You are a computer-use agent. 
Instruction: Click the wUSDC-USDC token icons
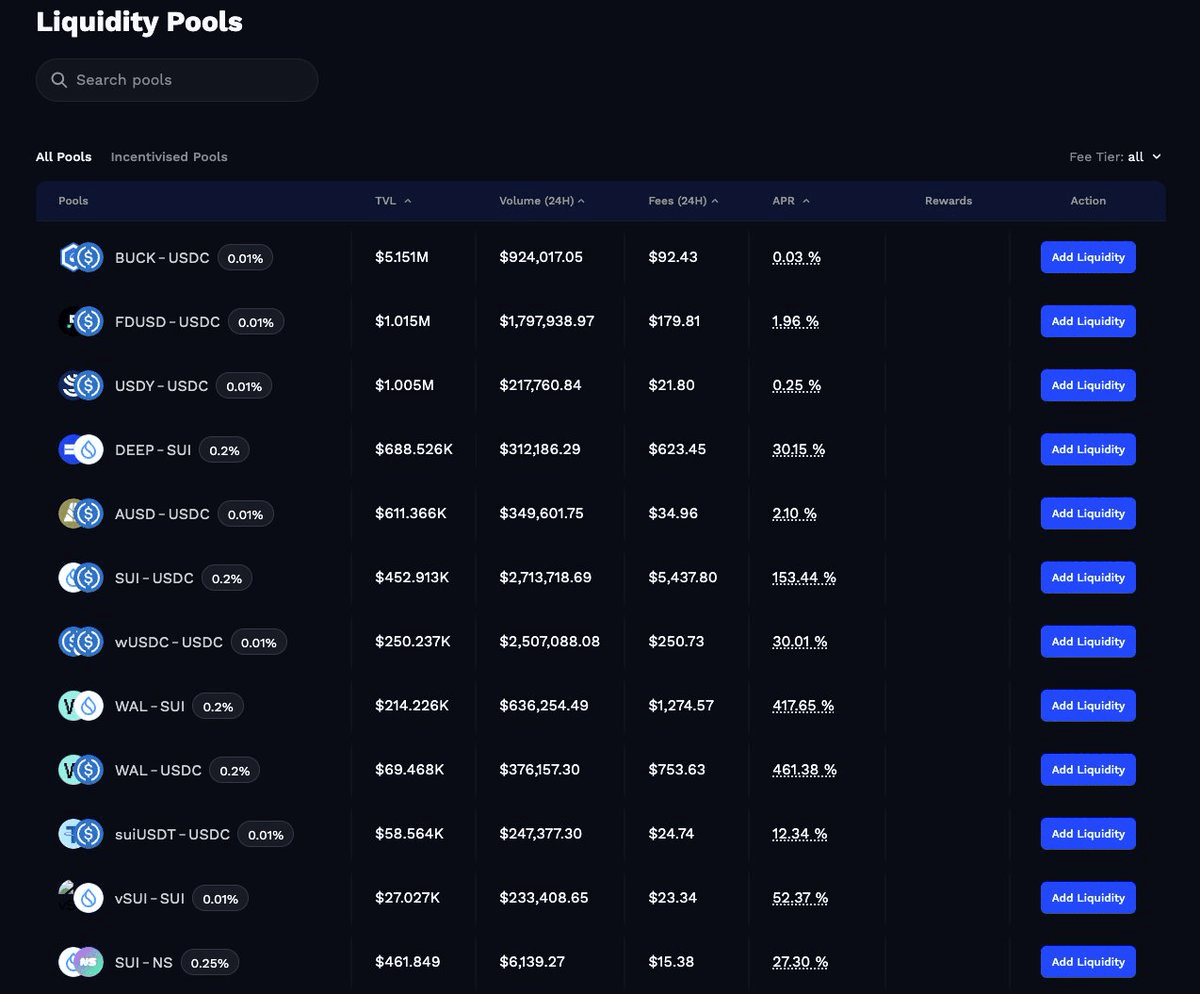click(81, 641)
